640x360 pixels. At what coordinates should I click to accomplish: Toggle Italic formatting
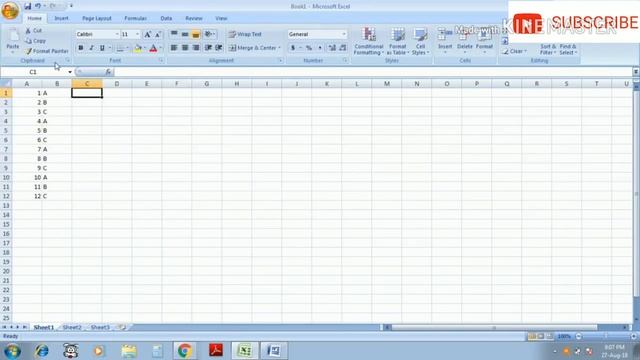click(91, 48)
